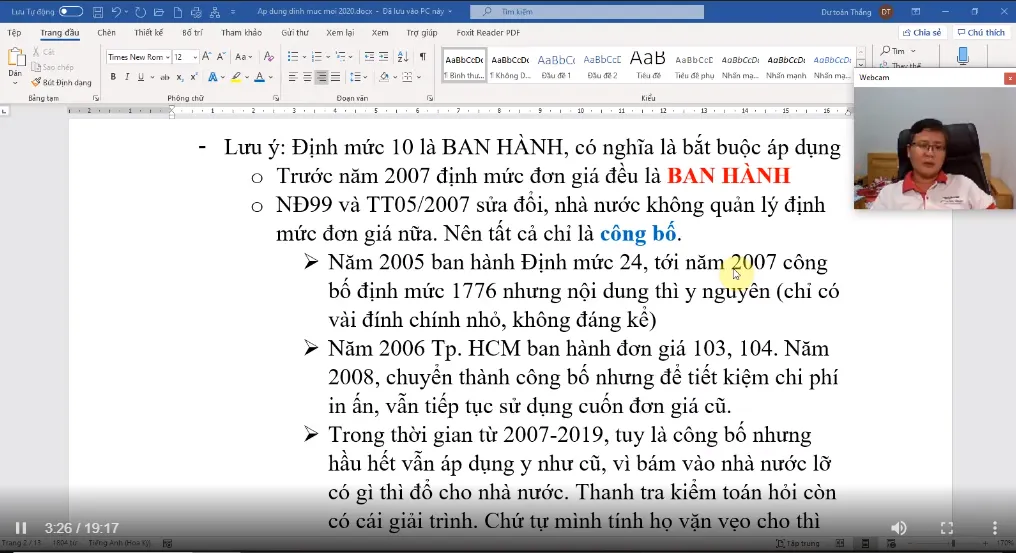The width and height of the screenshot is (1016, 553).
Task: Click the Save icon in quick access toolbar
Action: coord(96,11)
